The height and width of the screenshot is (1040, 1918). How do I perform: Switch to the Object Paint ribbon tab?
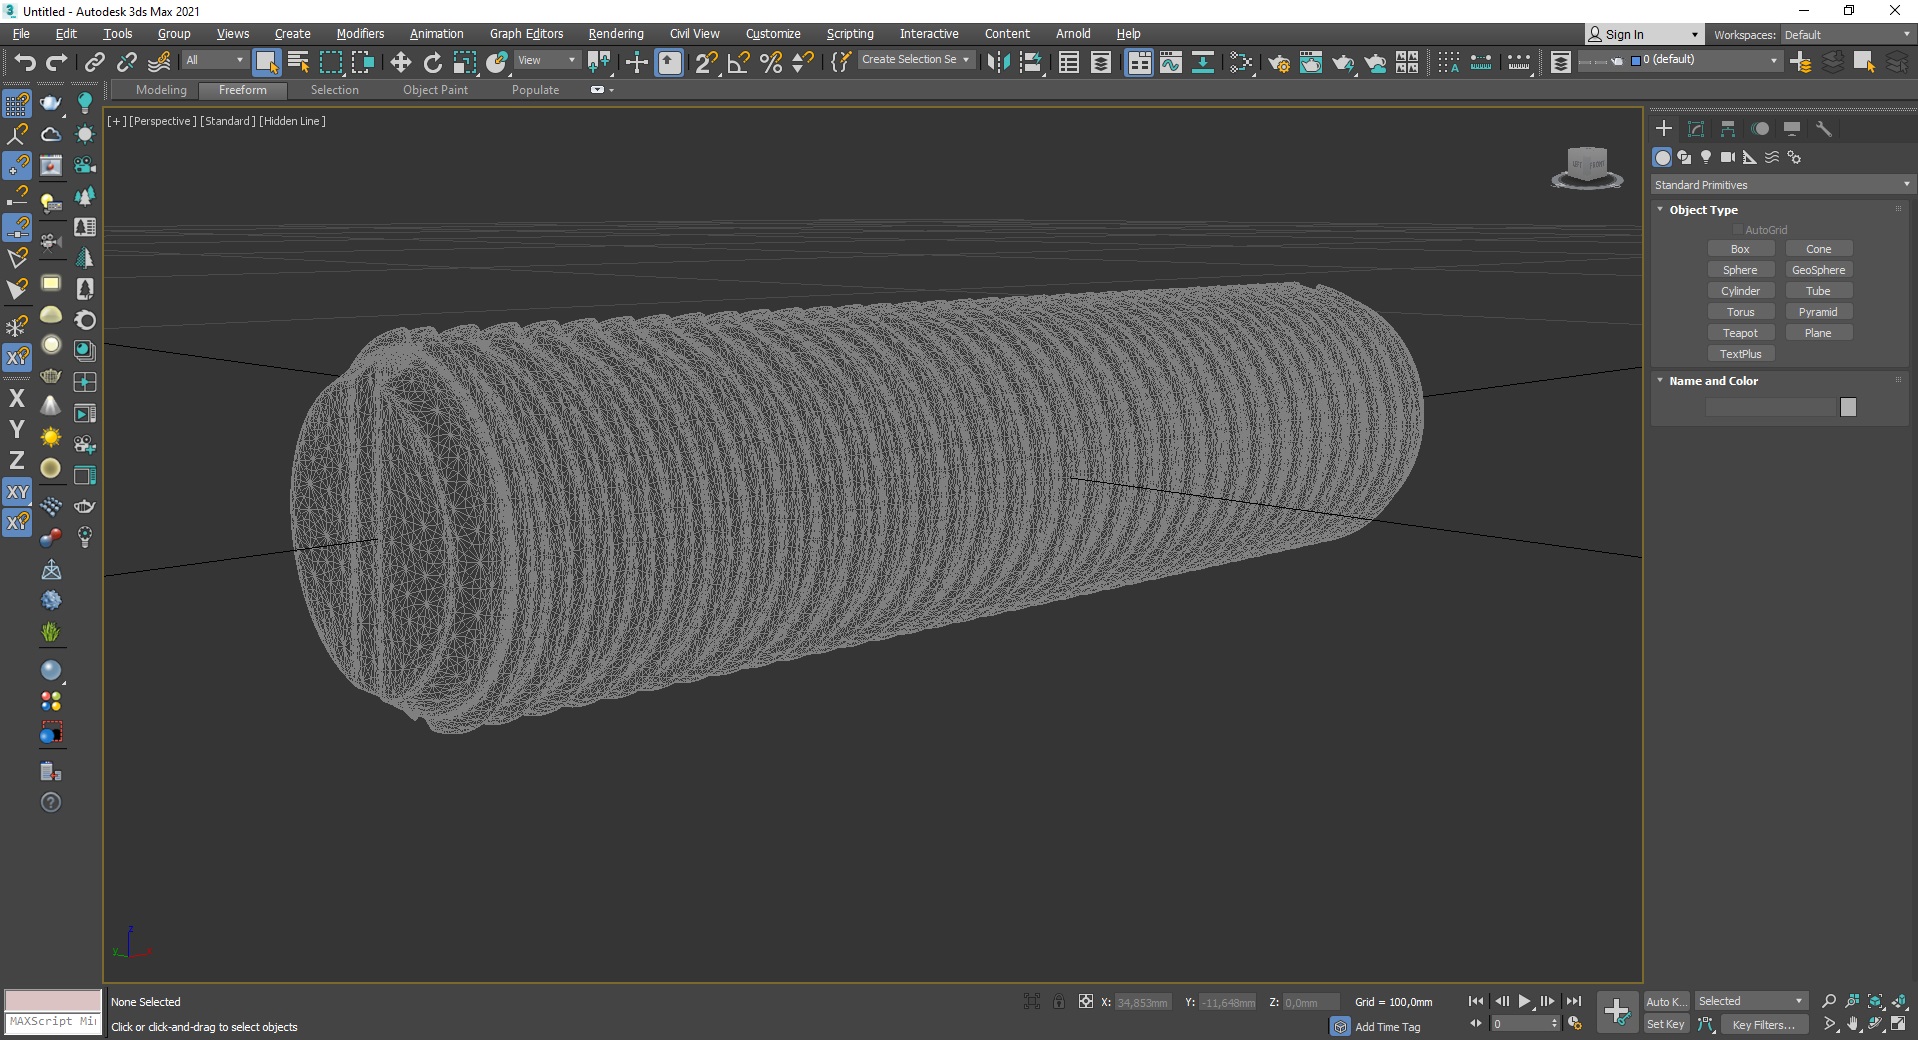point(435,90)
